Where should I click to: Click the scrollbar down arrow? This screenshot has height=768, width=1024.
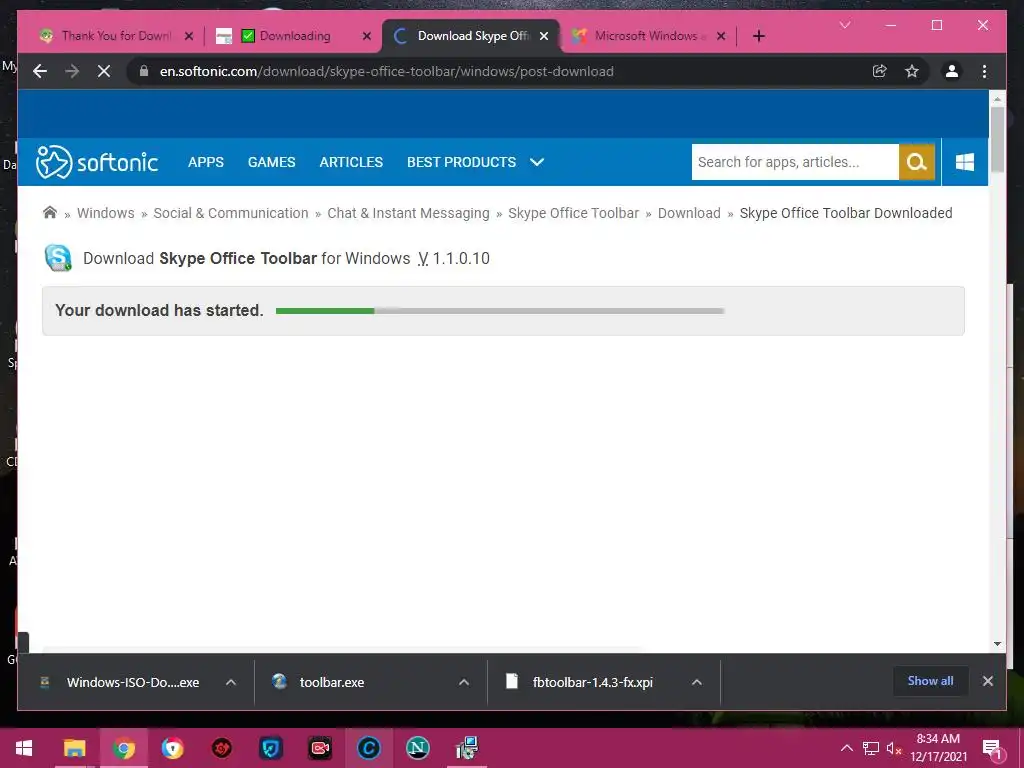click(x=997, y=643)
